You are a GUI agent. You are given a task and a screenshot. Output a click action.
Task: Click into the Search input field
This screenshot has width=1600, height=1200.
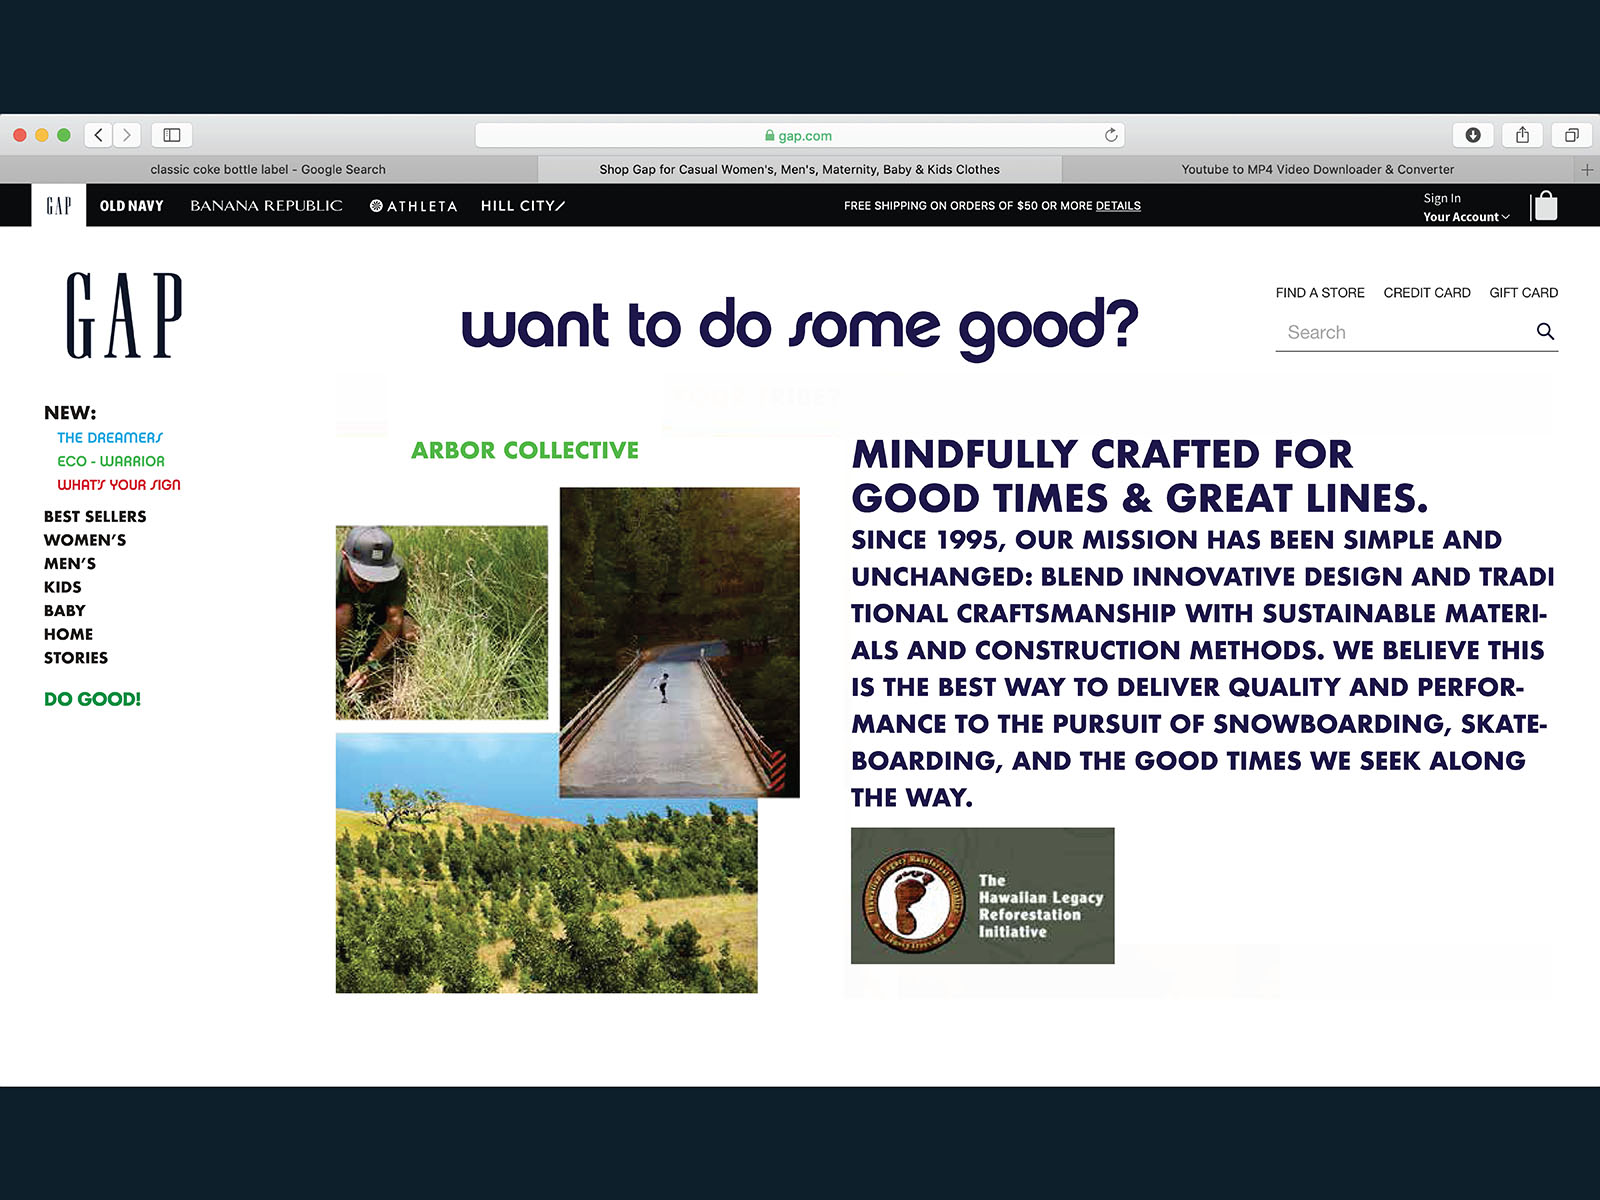(1400, 333)
